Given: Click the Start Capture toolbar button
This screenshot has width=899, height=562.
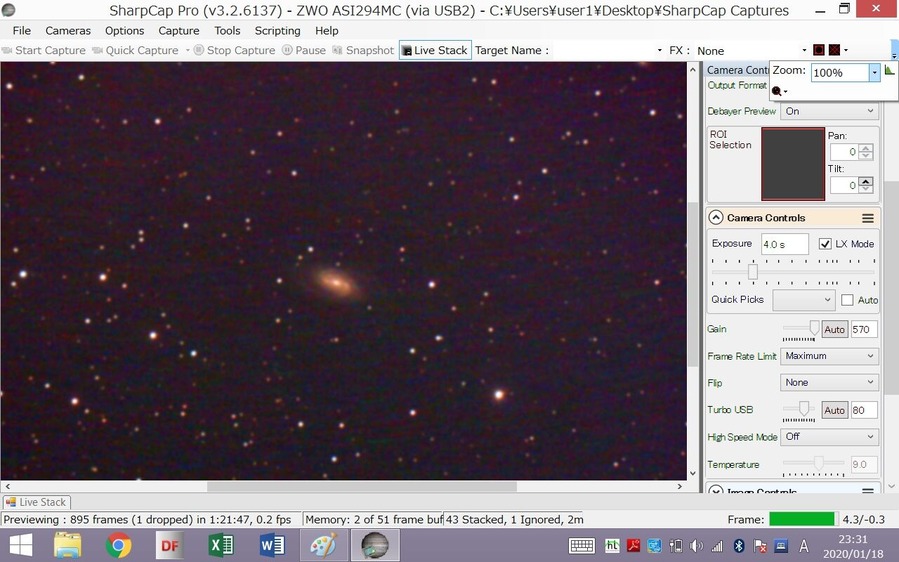Looking at the screenshot, I should [44, 50].
